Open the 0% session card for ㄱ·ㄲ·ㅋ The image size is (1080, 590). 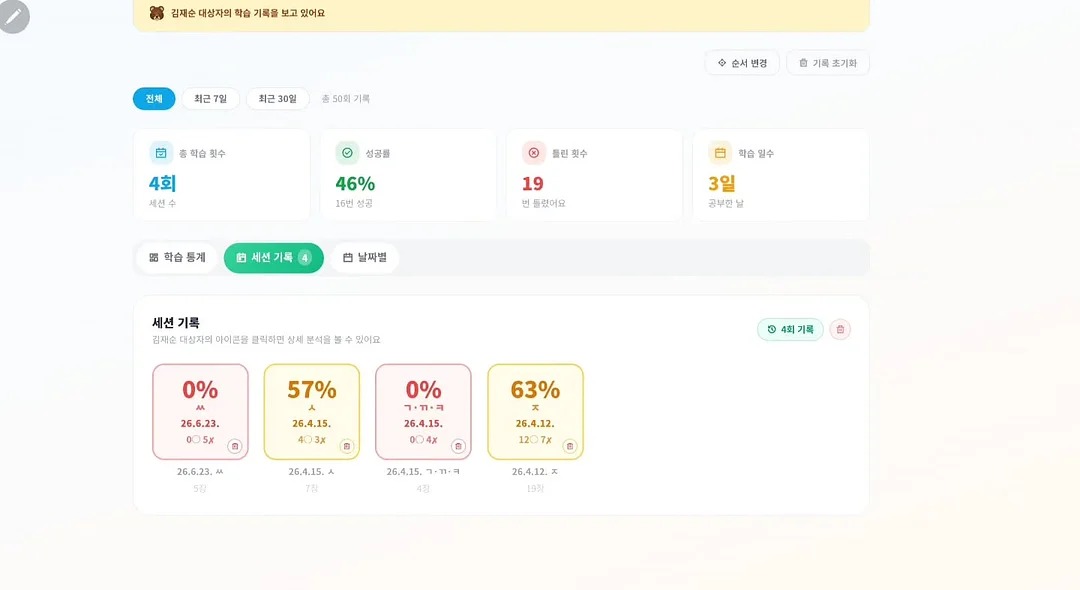click(424, 412)
